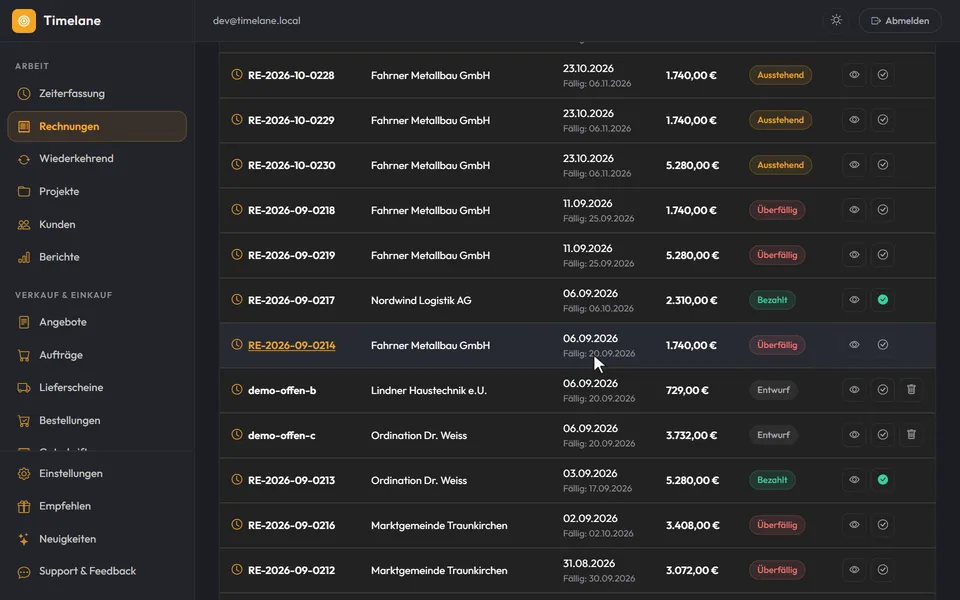
Task: View invoice RE-2026-10-0230 with eye icon
Action: pos(854,165)
